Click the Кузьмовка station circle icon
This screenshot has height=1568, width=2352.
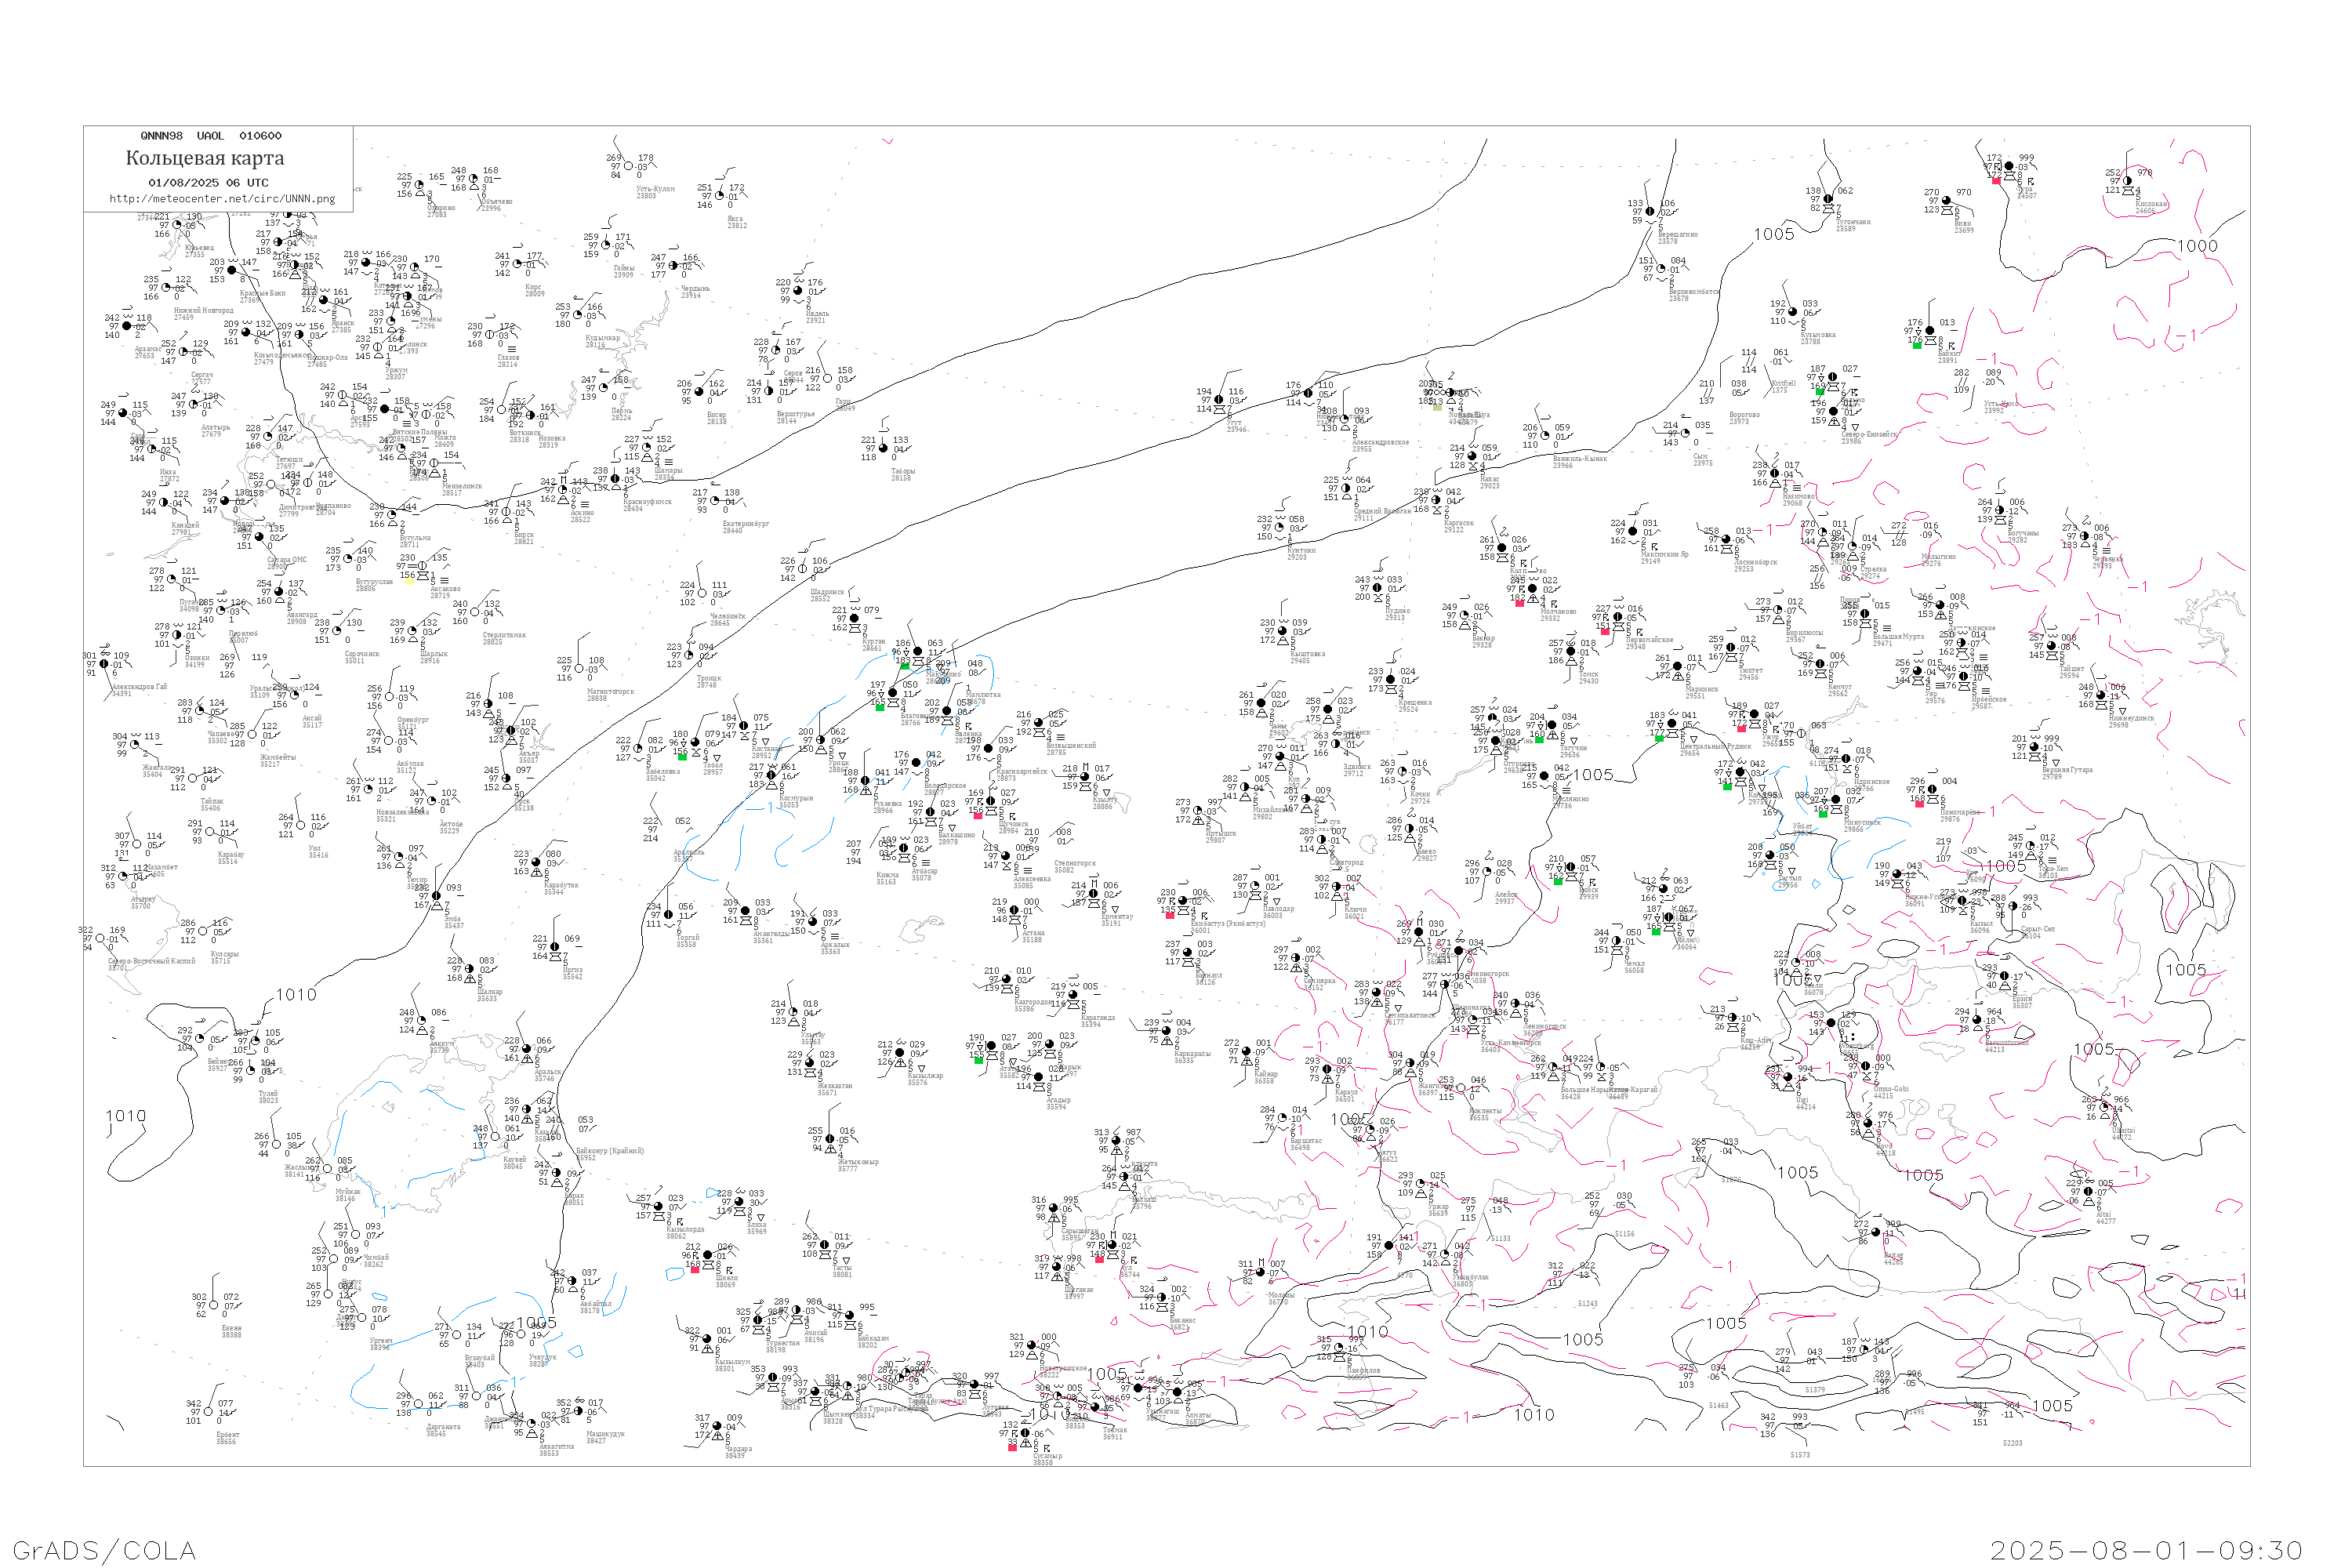pos(1792,312)
